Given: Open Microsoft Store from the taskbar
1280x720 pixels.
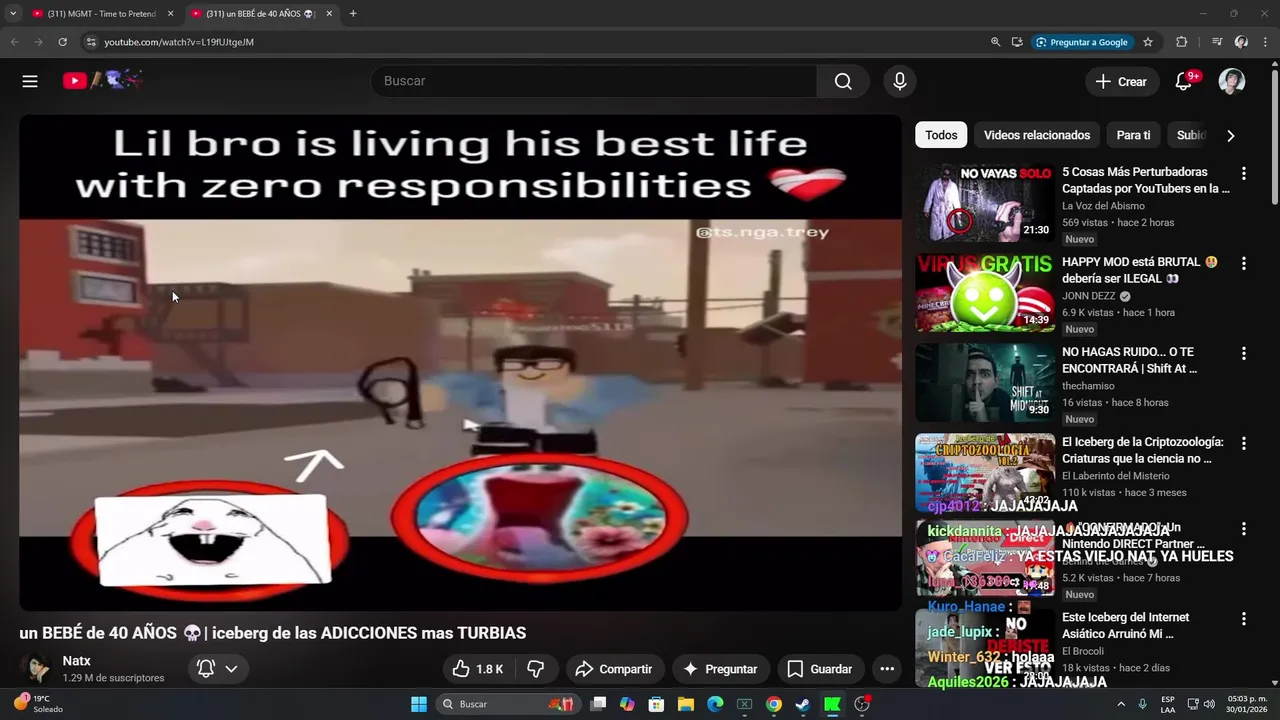Looking at the screenshot, I should point(656,704).
